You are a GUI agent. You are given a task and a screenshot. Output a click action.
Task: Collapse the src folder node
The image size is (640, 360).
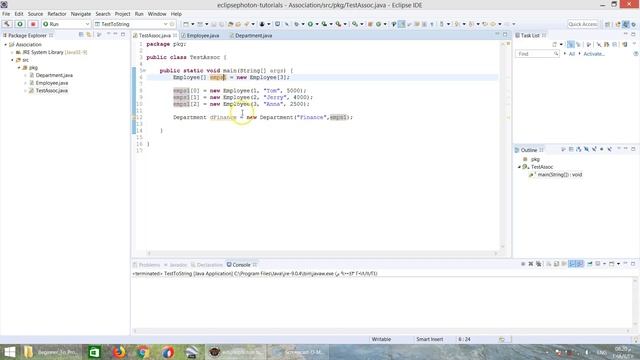pos(12,60)
